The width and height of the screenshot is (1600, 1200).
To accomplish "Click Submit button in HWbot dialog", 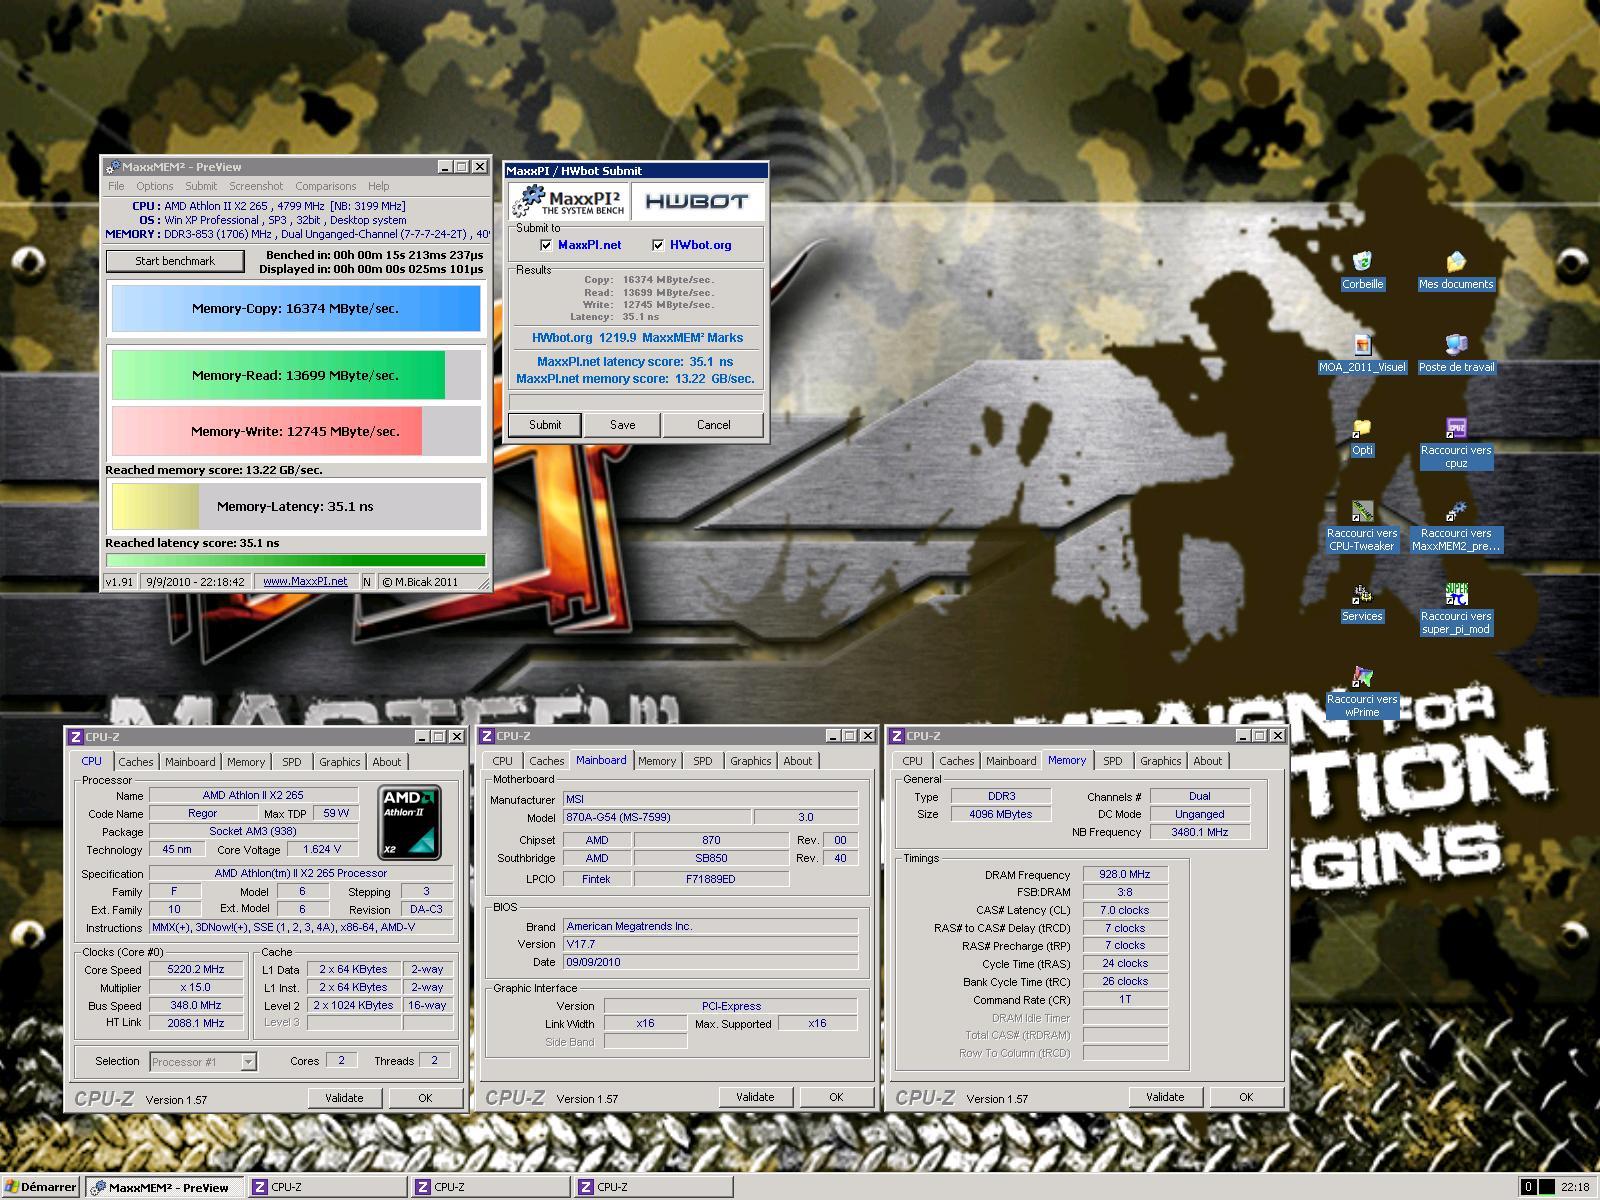I will pyautogui.click(x=545, y=425).
